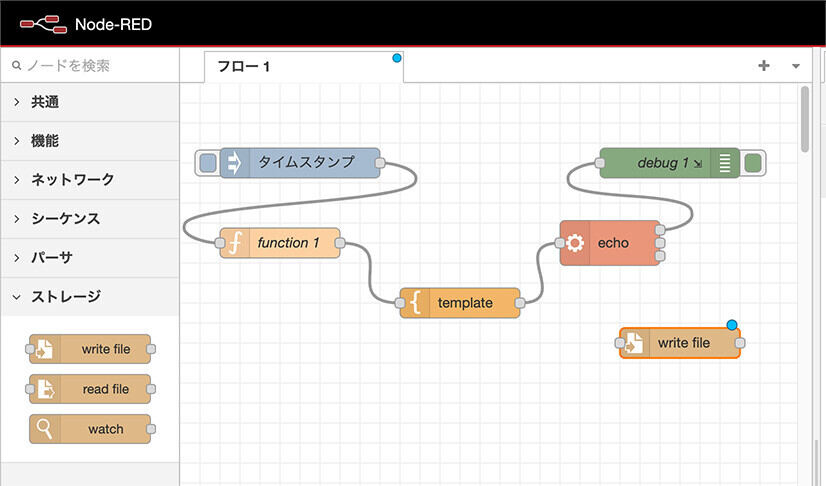Expand the シーケンス palette category

pos(90,219)
